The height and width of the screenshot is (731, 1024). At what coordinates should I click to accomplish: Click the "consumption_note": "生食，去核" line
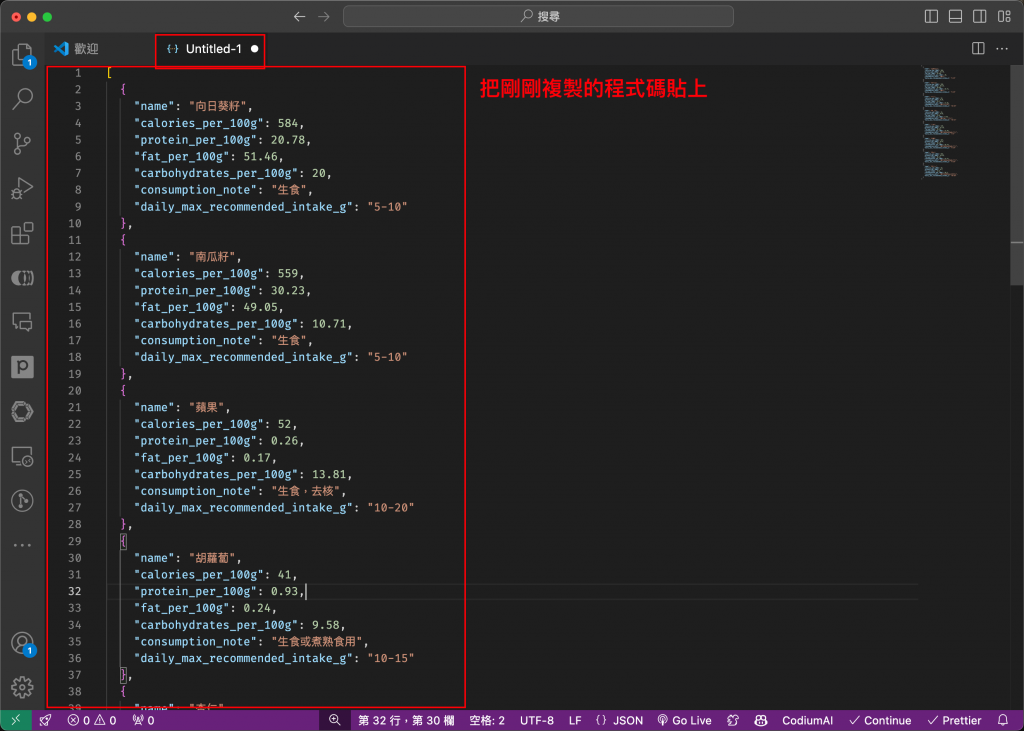click(240, 491)
